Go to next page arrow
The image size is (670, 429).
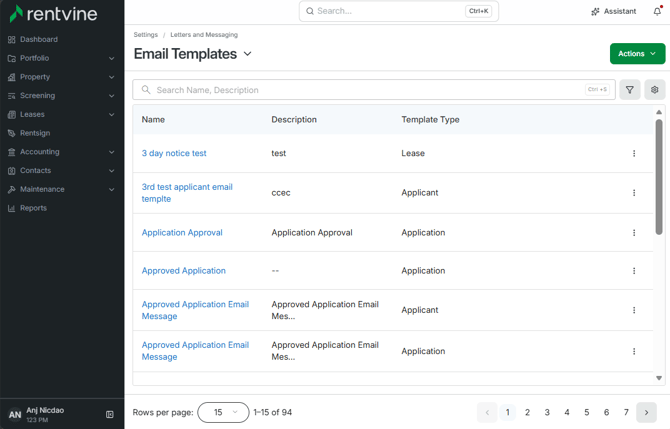[646, 412]
